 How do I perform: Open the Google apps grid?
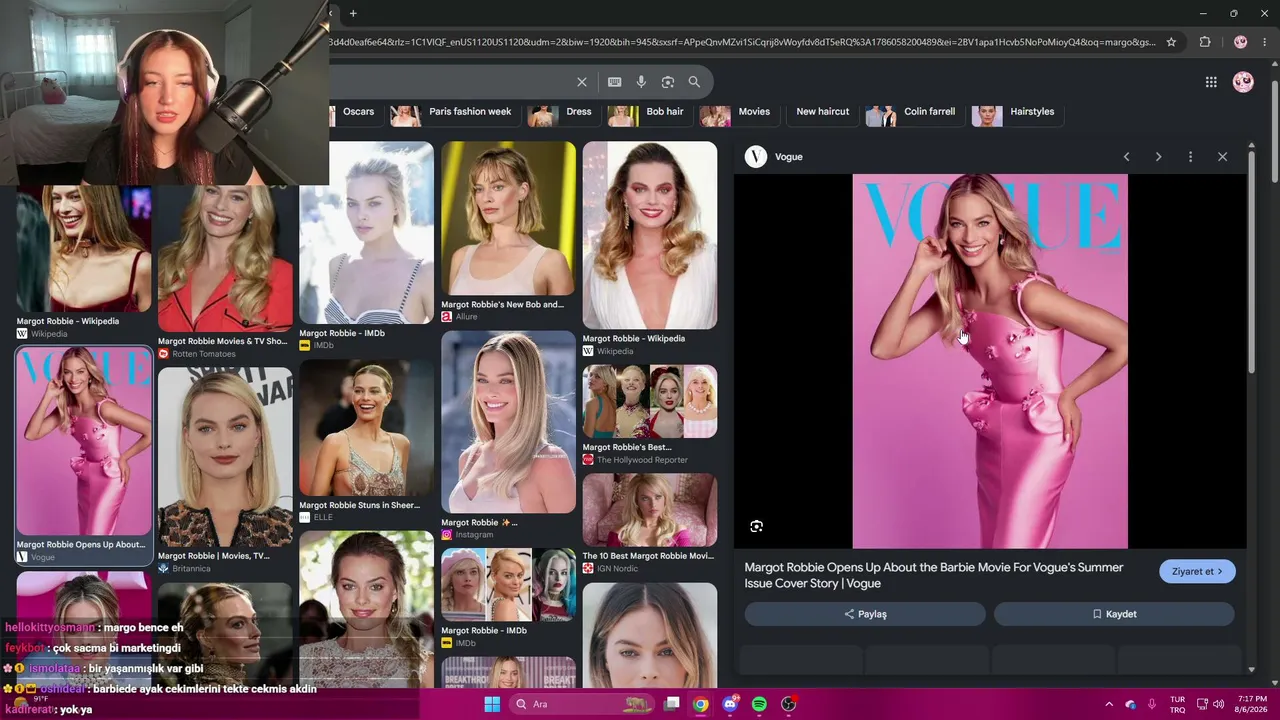coord(1211,82)
